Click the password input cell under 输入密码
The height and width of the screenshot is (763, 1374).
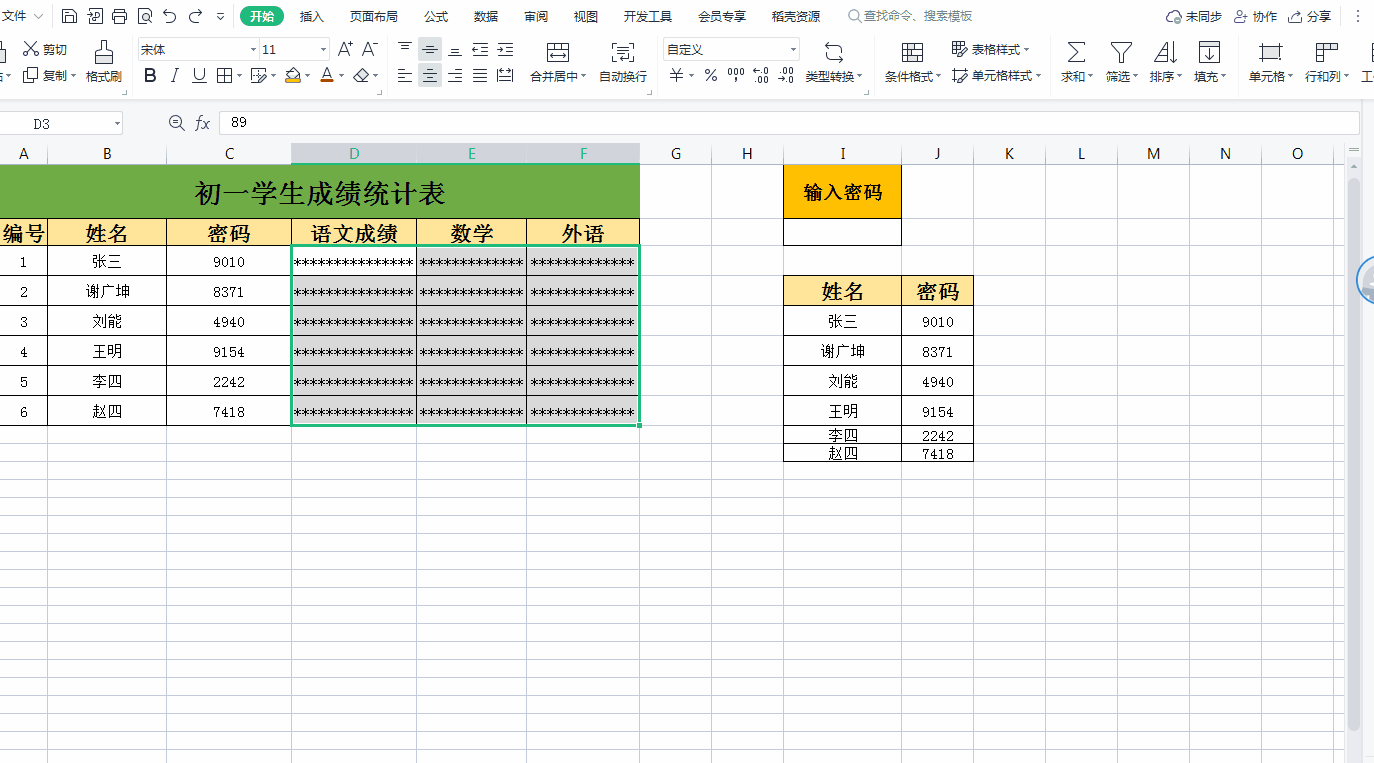tap(842, 232)
